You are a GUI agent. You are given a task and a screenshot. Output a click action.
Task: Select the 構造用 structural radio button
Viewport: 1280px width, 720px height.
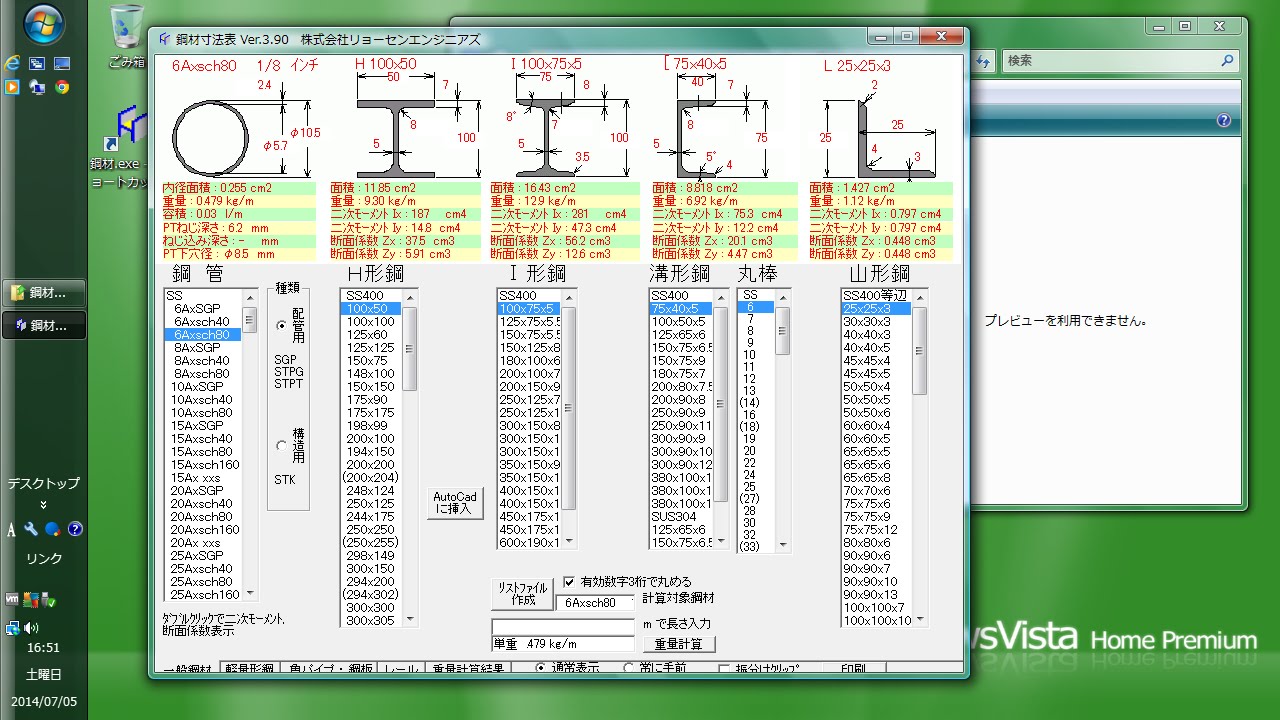(x=282, y=446)
